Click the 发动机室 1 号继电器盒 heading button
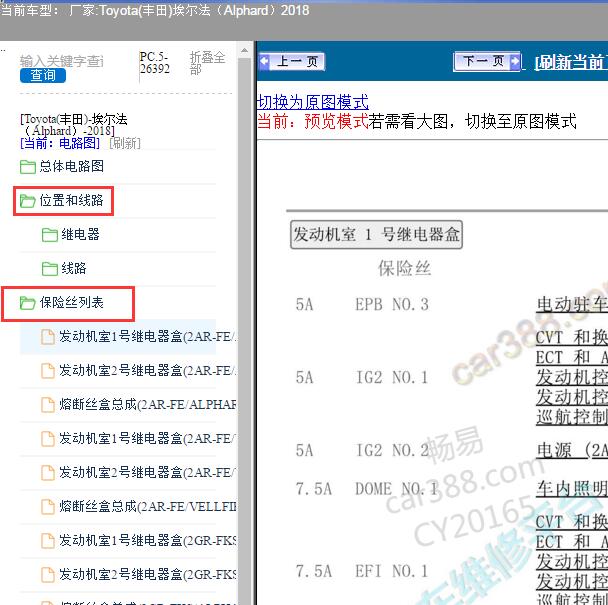Screen dimensions: 608x605 tap(376, 235)
